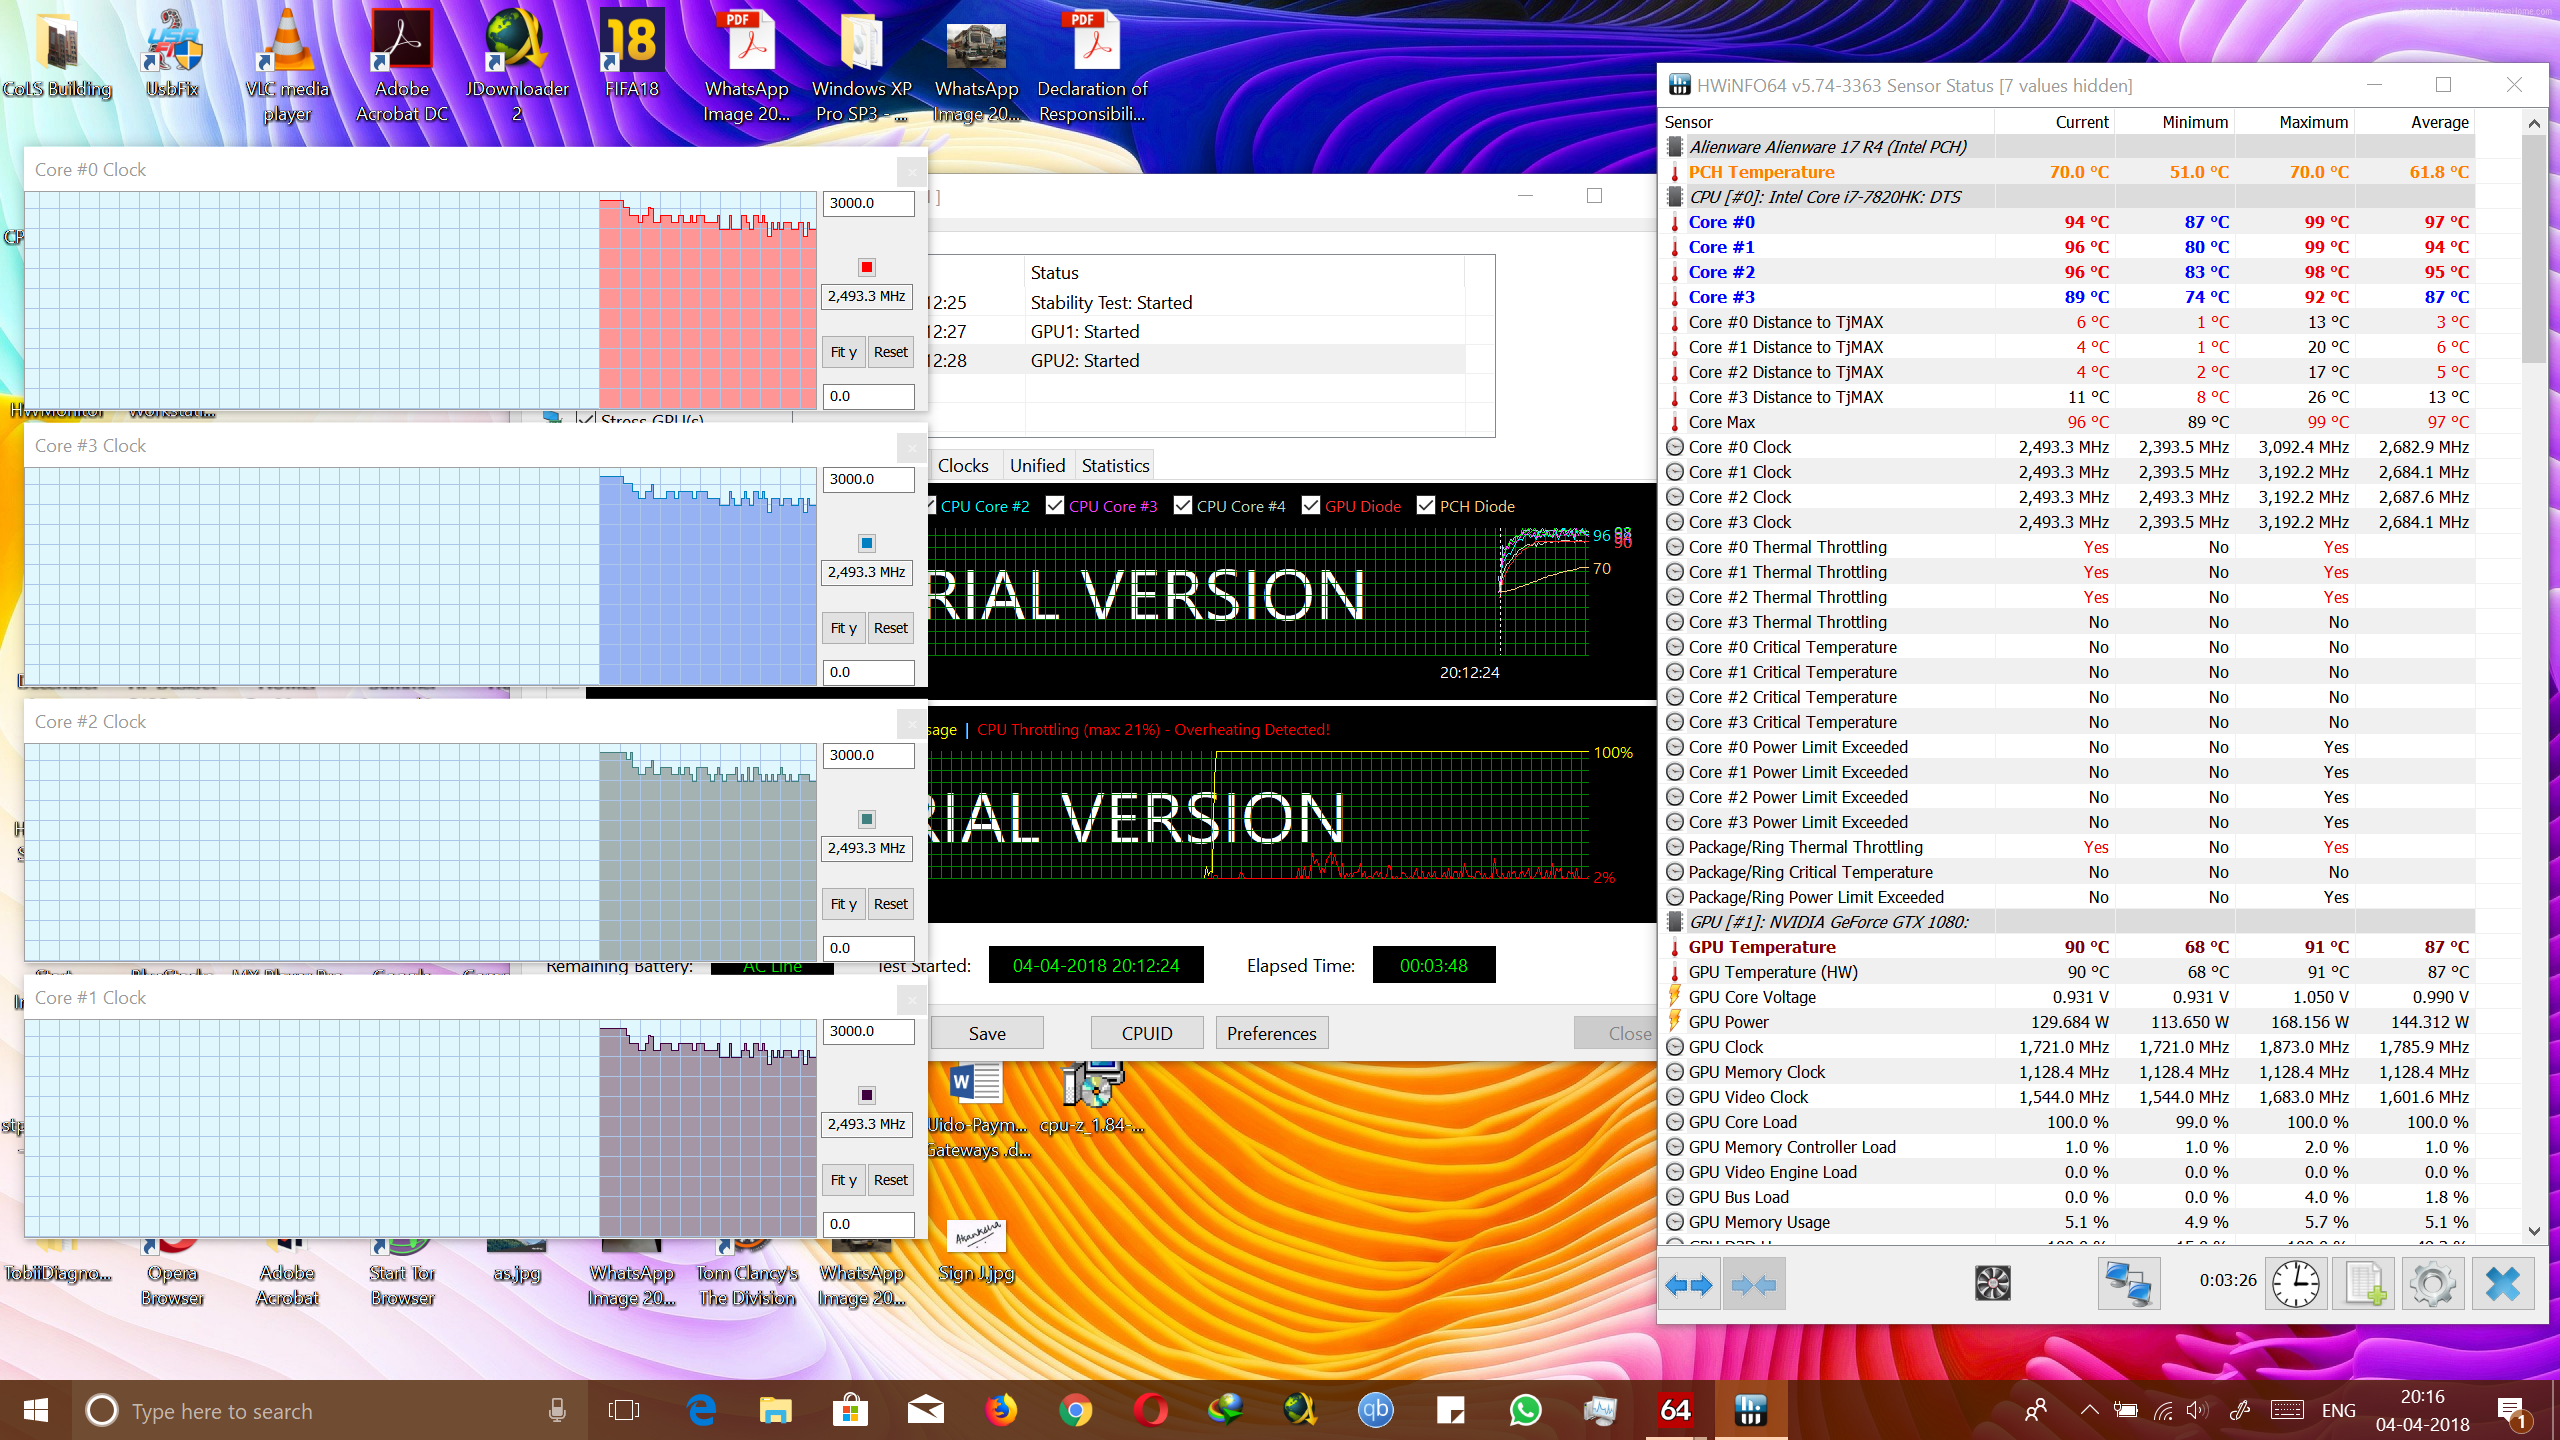The height and width of the screenshot is (1440, 2560).
Task: Click the red color swatch in Core #0 Clock
Action: click(867, 267)
